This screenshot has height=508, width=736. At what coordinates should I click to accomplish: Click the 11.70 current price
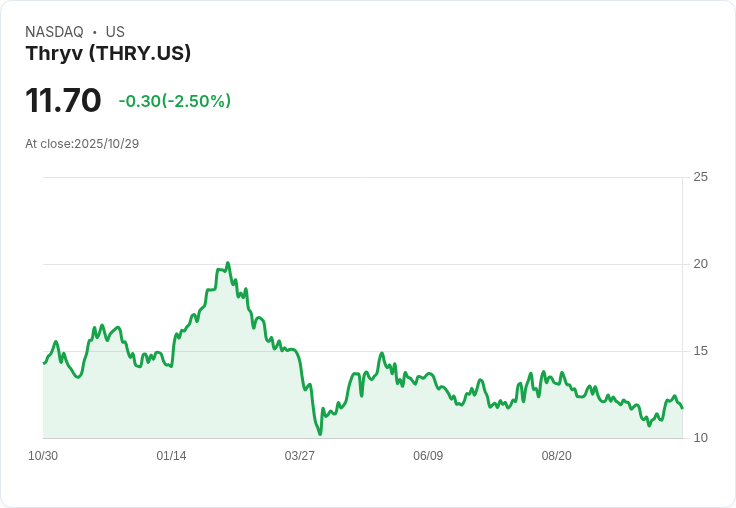pos(63,101)
